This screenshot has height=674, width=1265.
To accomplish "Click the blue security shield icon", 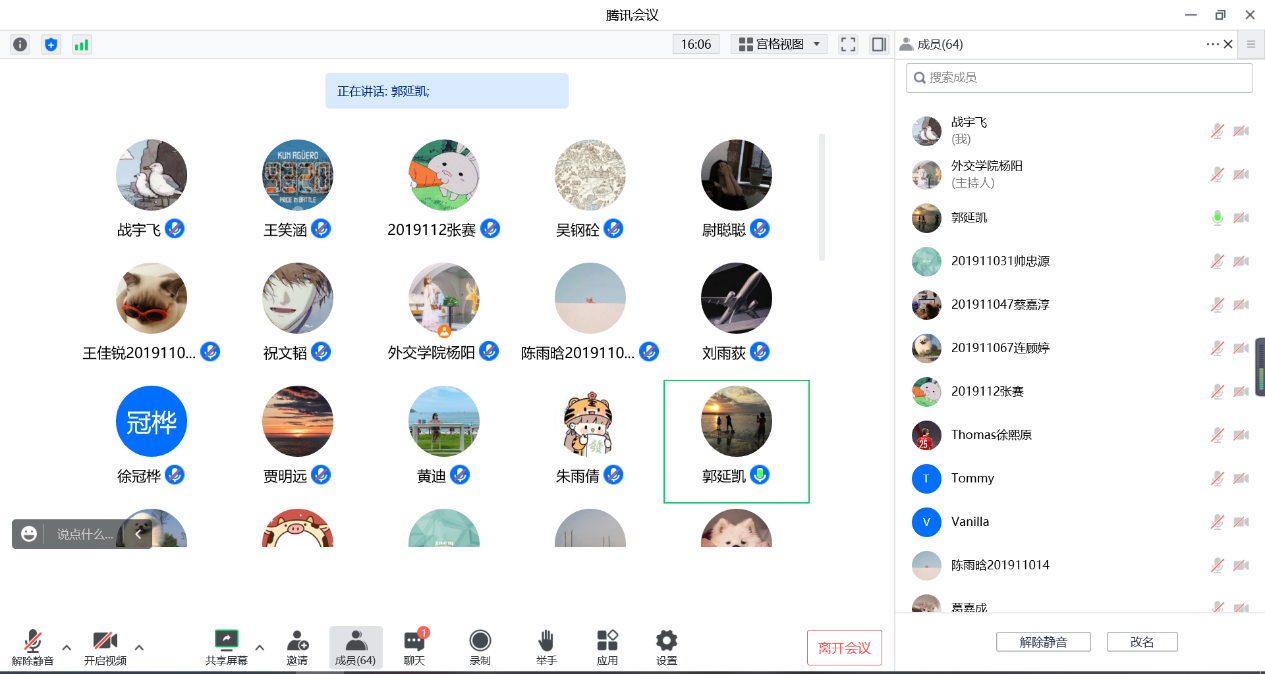I will coord(51,44).
